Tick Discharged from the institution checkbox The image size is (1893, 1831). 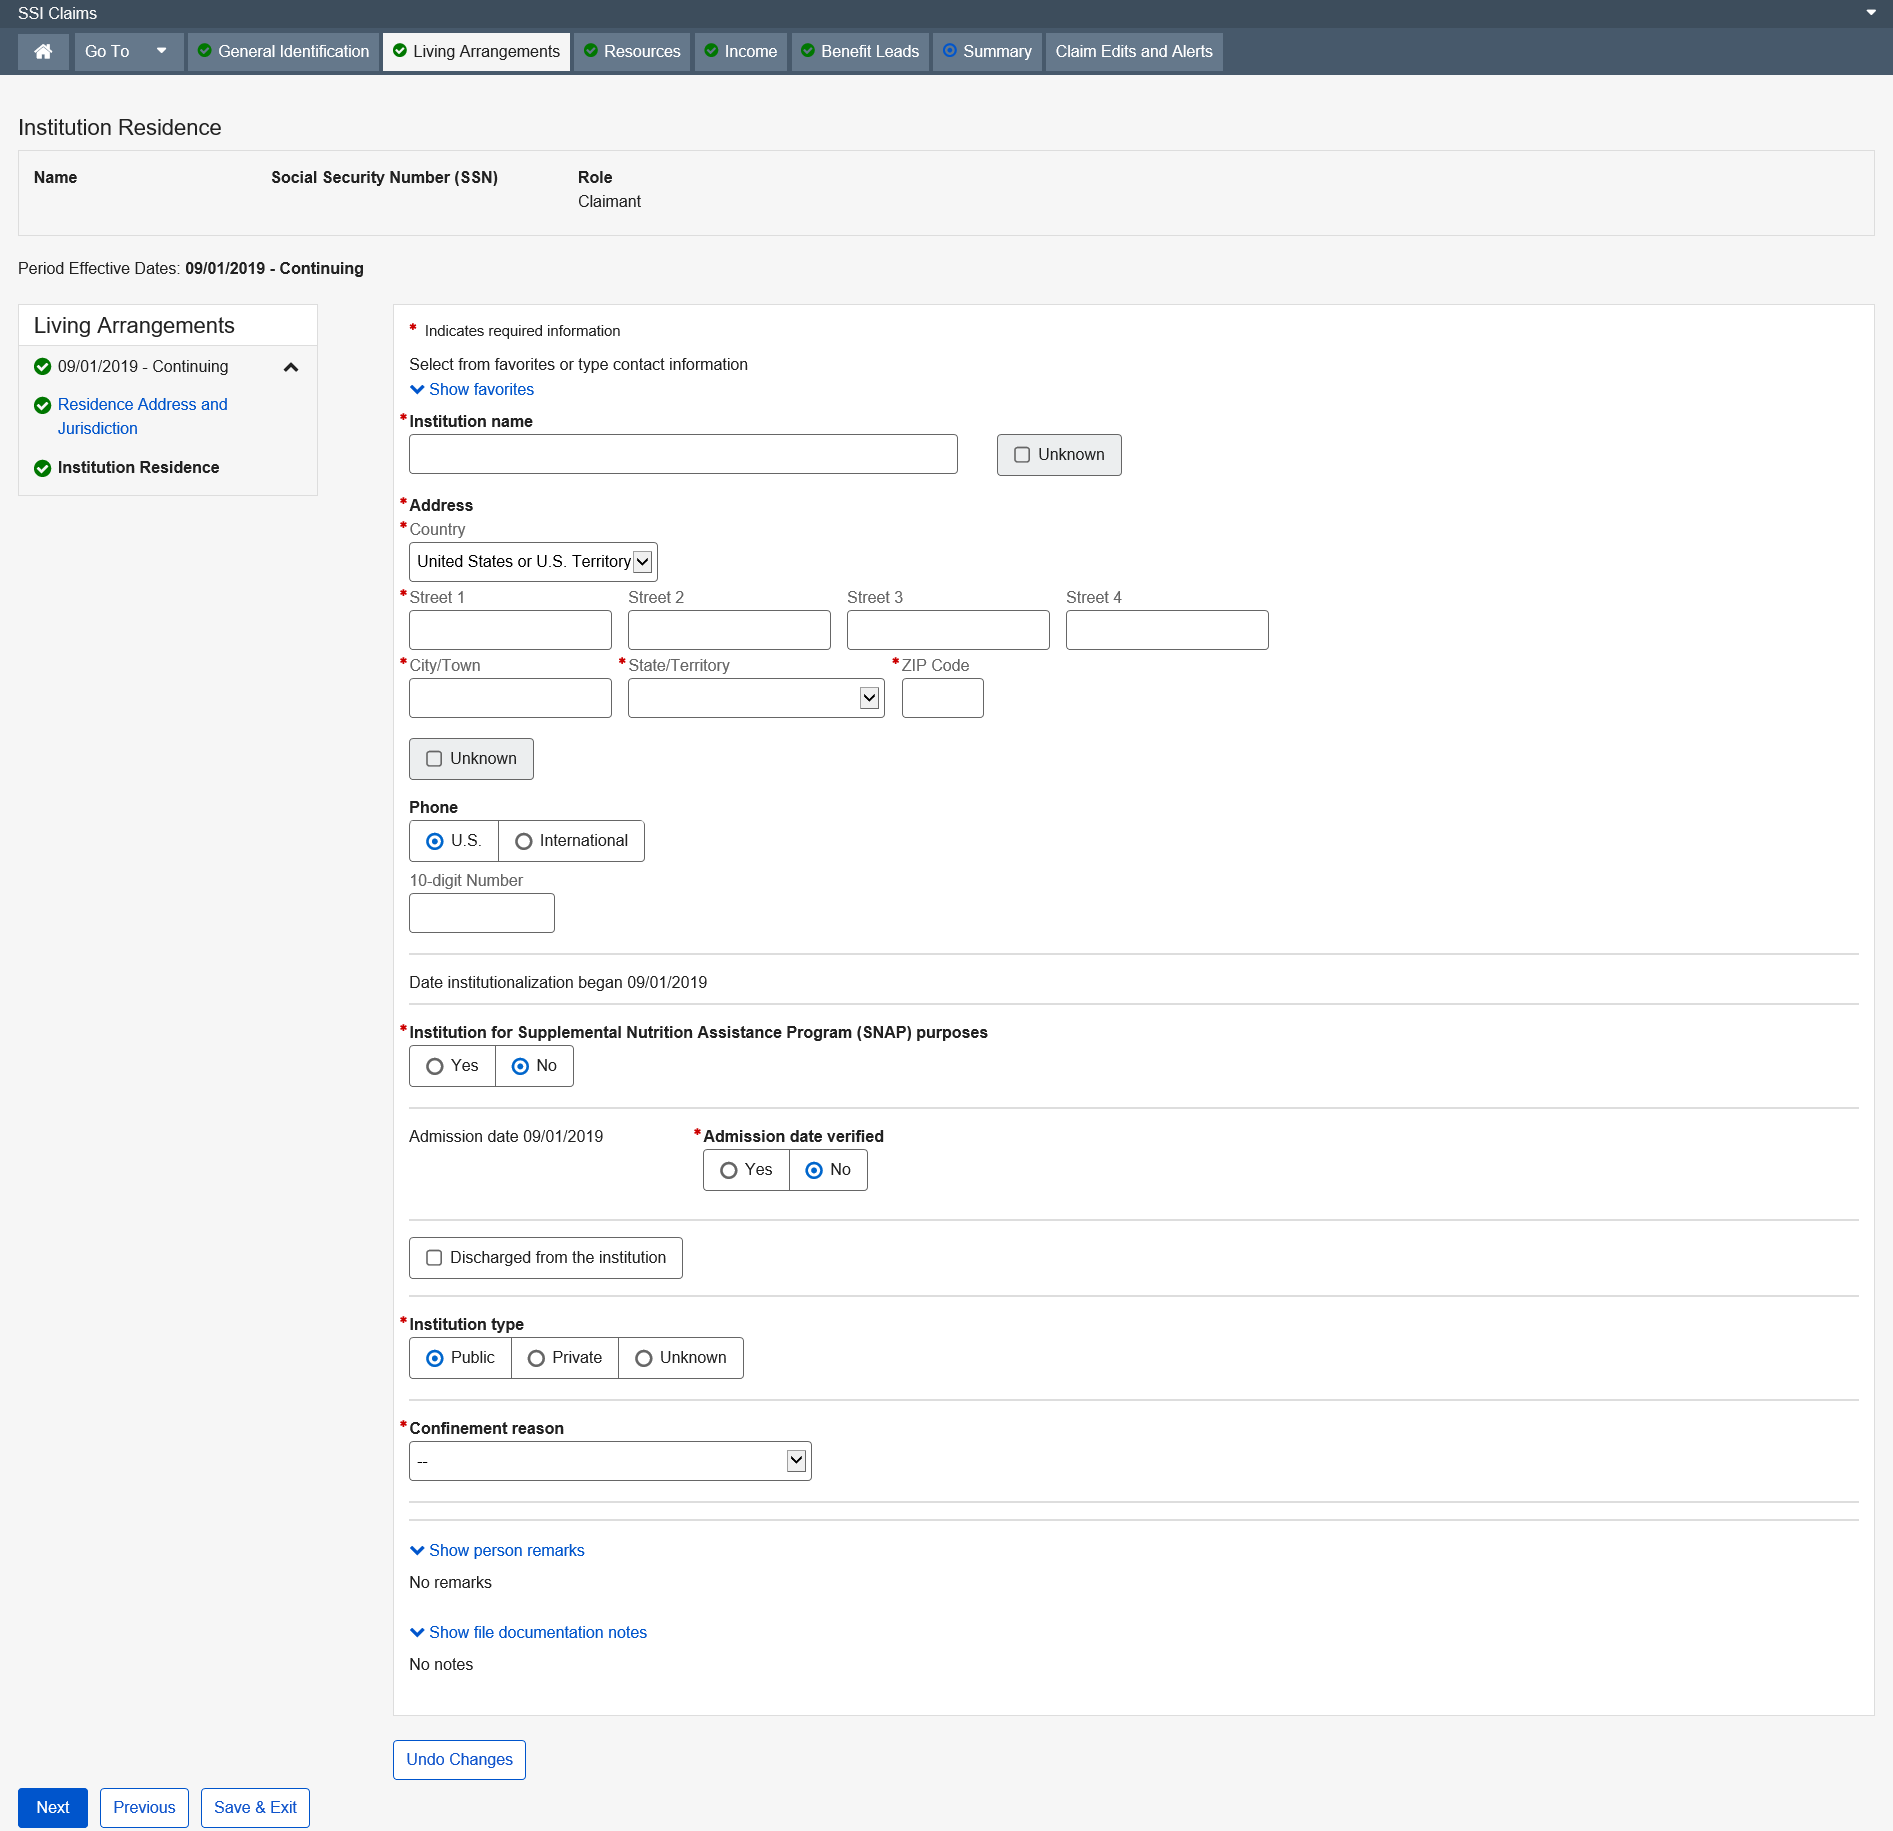pos(434,1258)
